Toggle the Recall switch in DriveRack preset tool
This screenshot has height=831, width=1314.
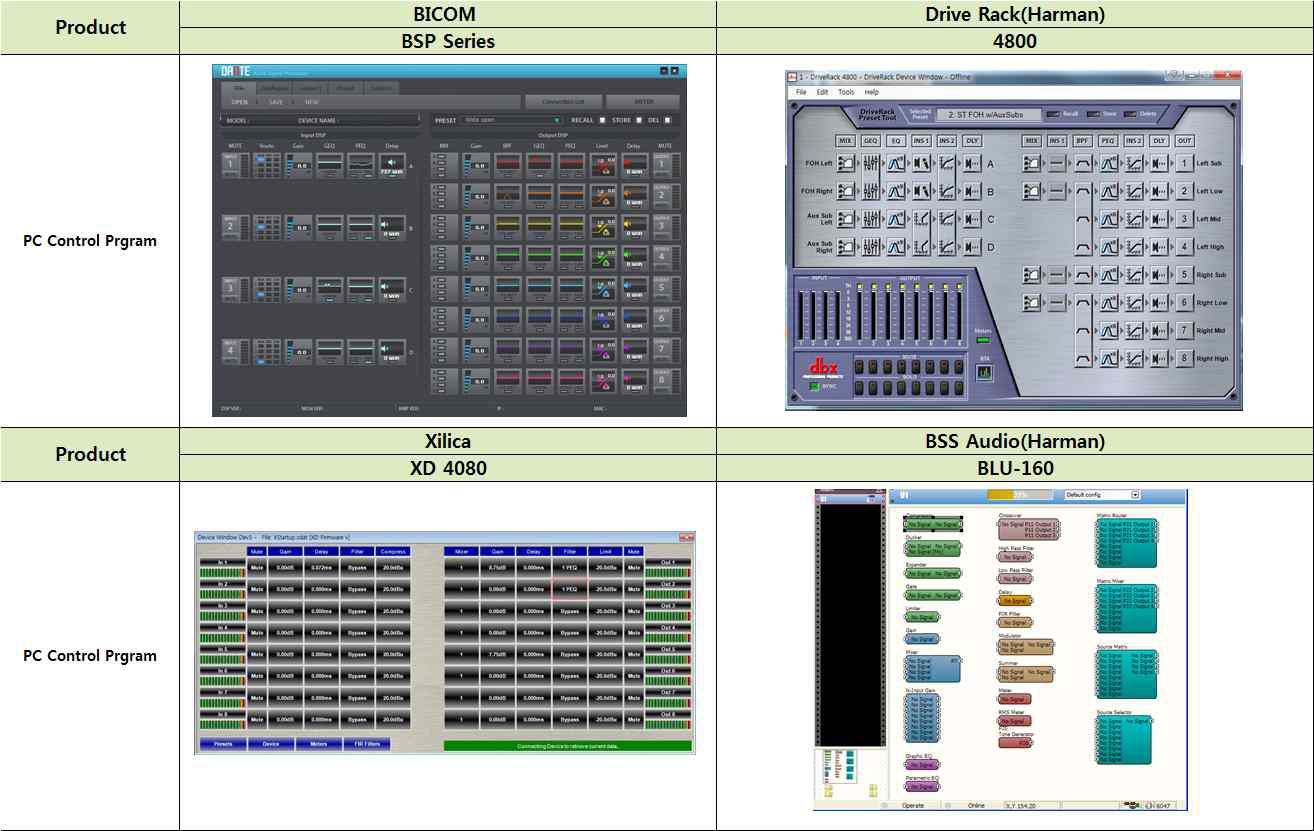[1053, 114]
